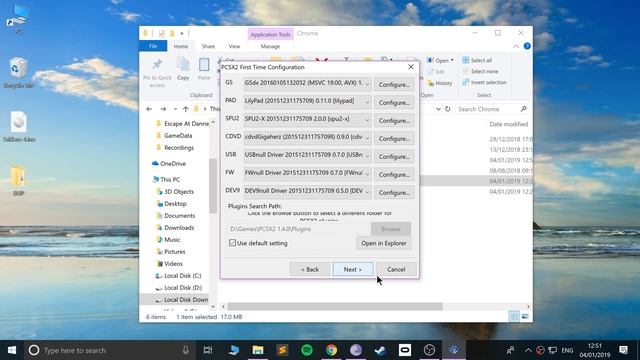Click History in Explorer ribbon
The height and width of the screenshot is (360, 640).
click(x=439, y=83)
